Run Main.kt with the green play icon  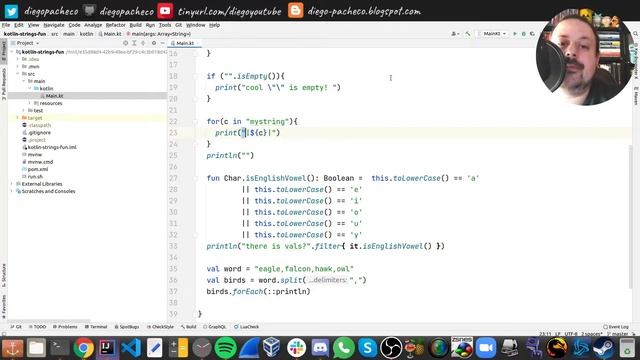[515, 34]
